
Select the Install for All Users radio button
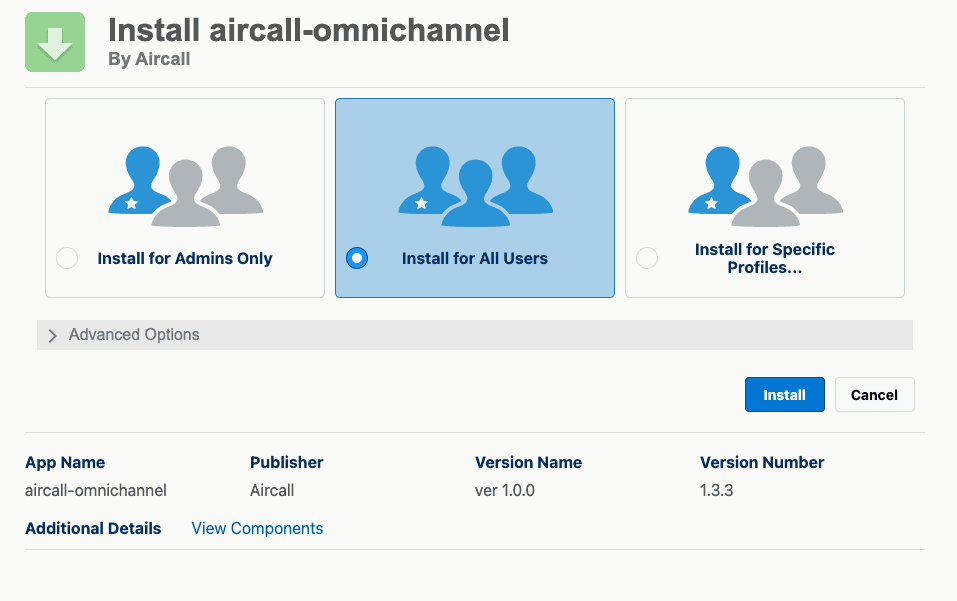(357, 258)
